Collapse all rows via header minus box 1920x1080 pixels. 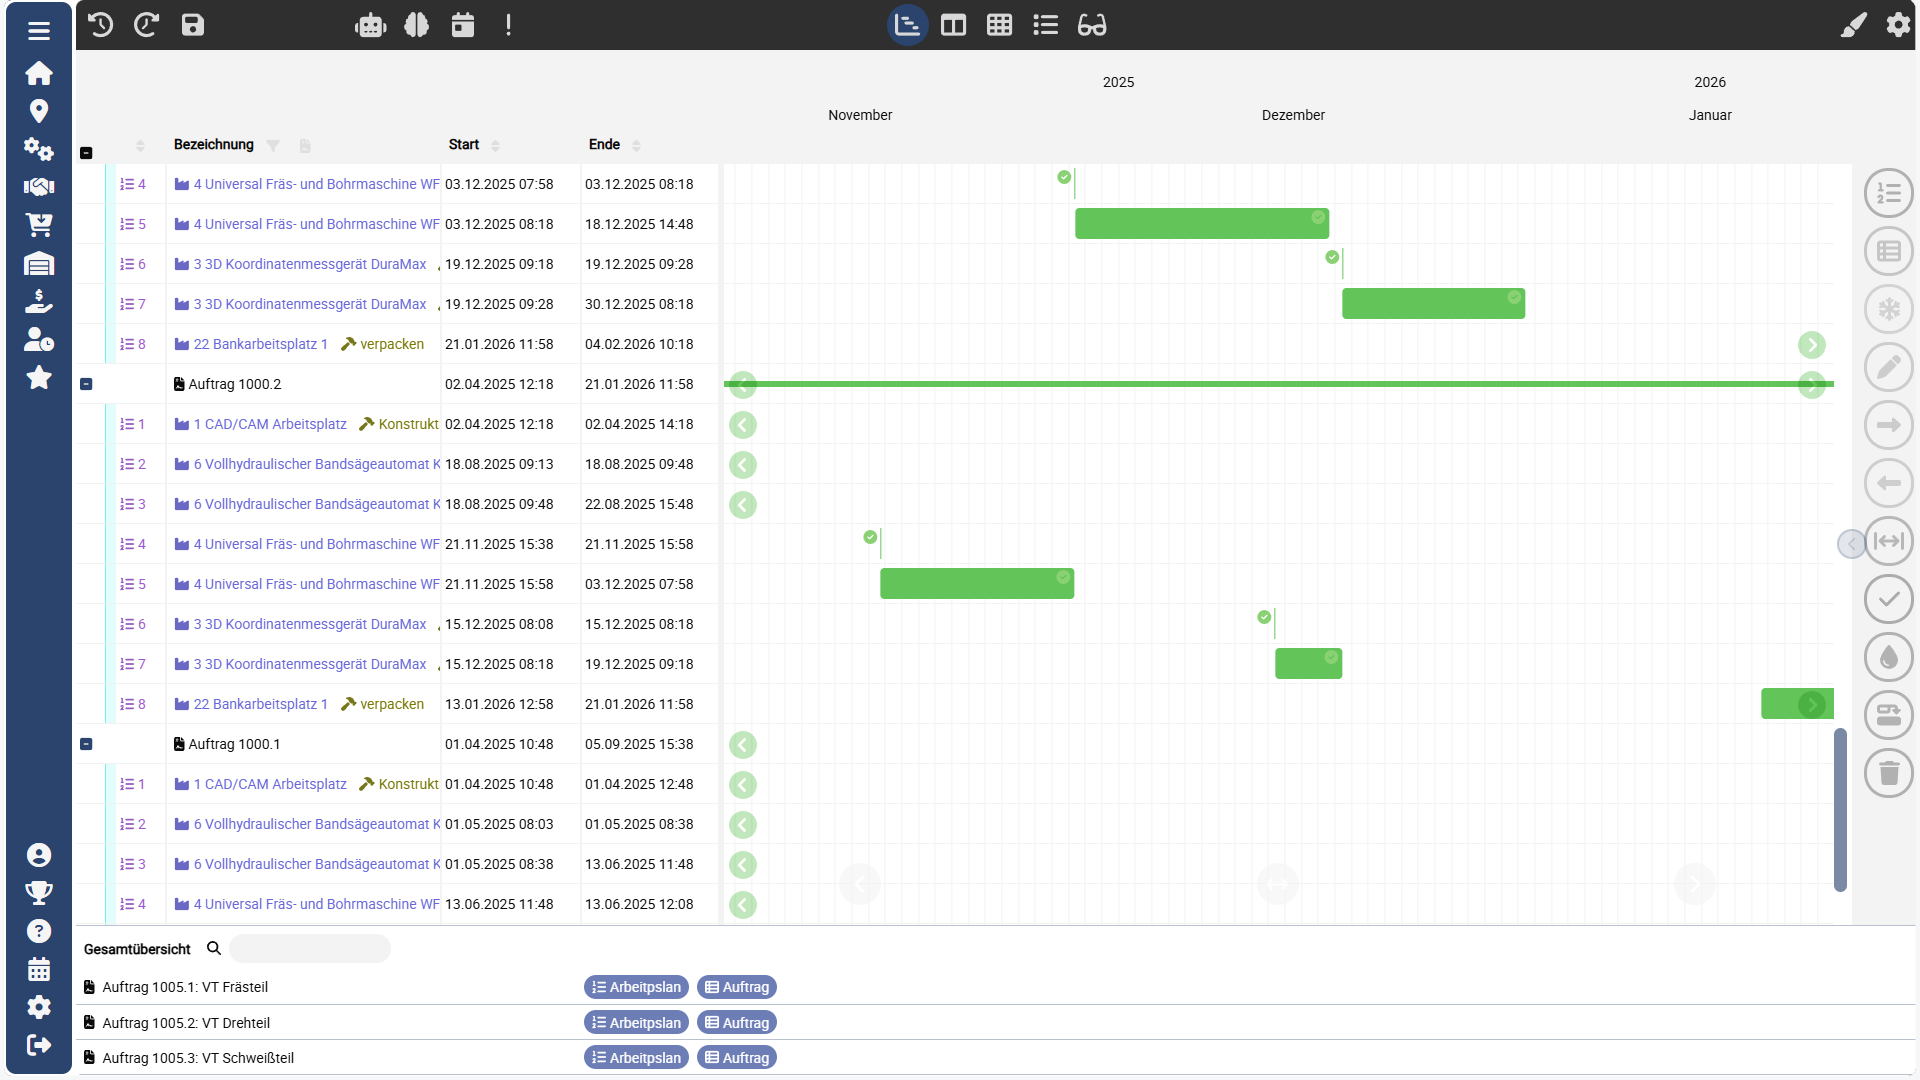pos(86,153)
